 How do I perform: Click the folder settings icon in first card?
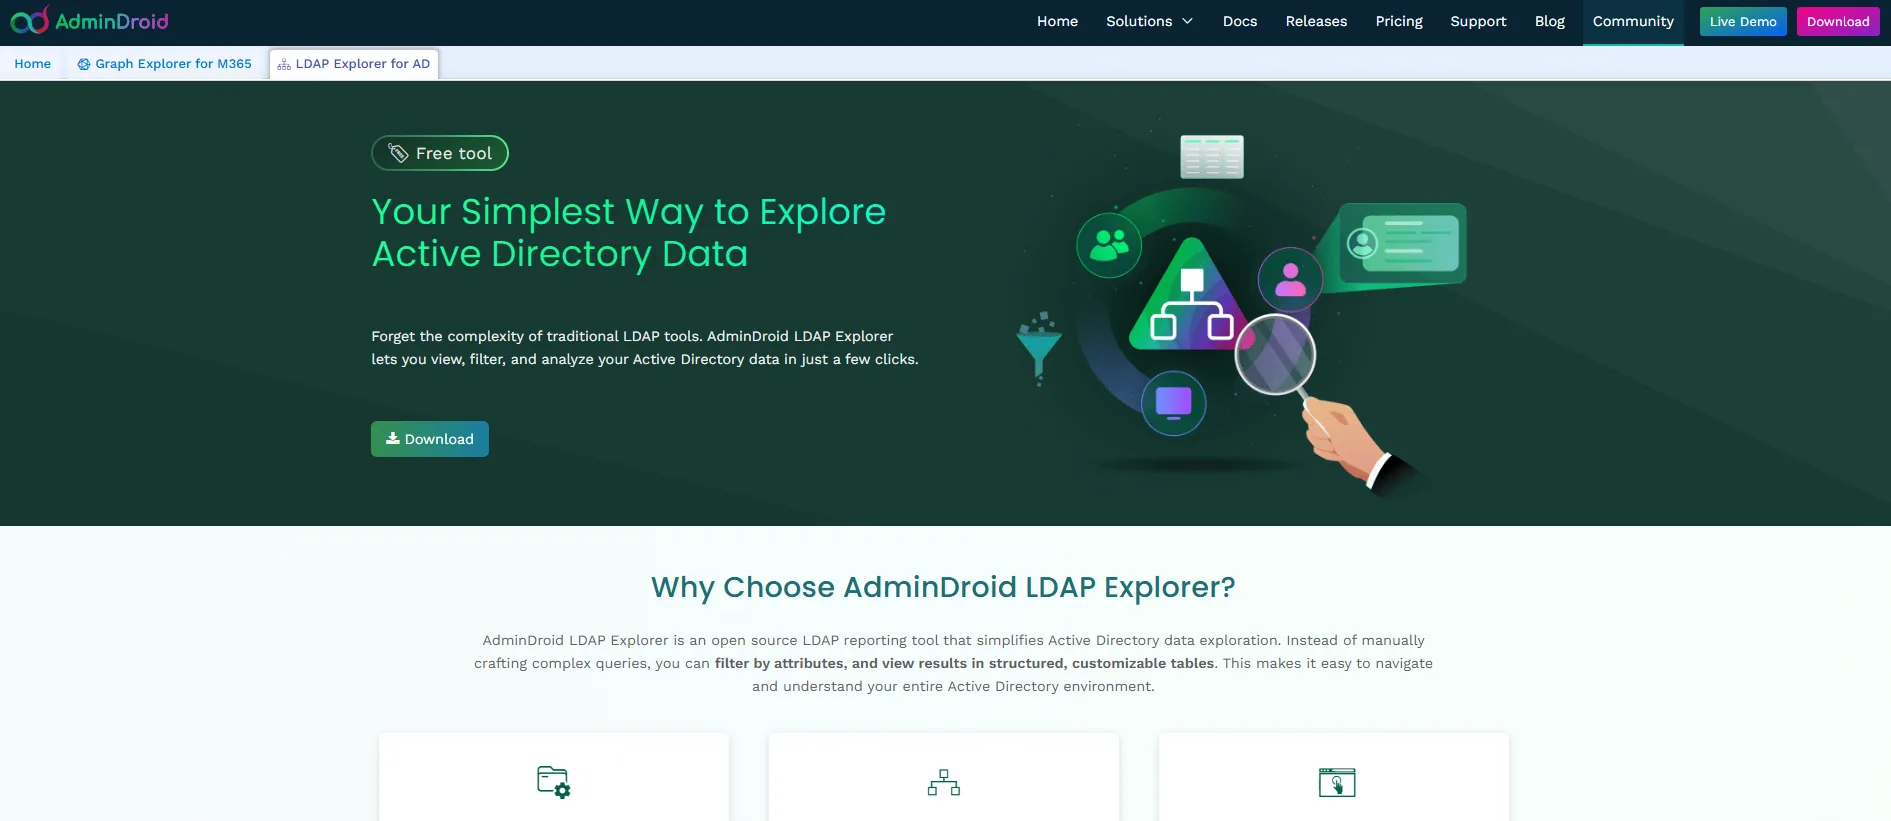[553, 782]
